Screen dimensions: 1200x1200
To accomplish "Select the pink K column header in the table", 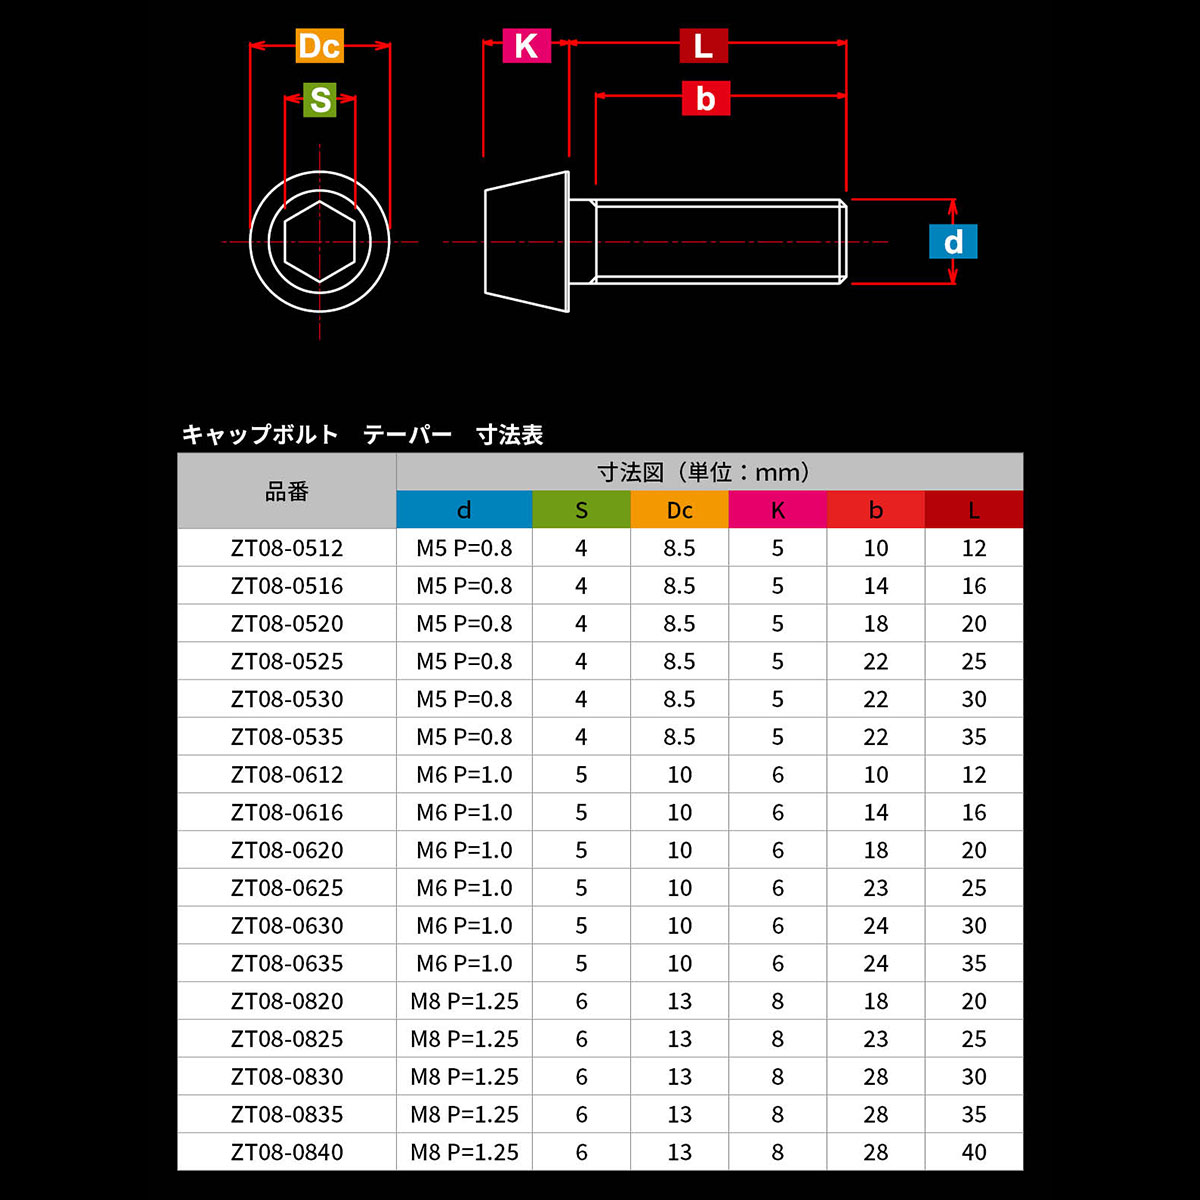I will point(777,510).
